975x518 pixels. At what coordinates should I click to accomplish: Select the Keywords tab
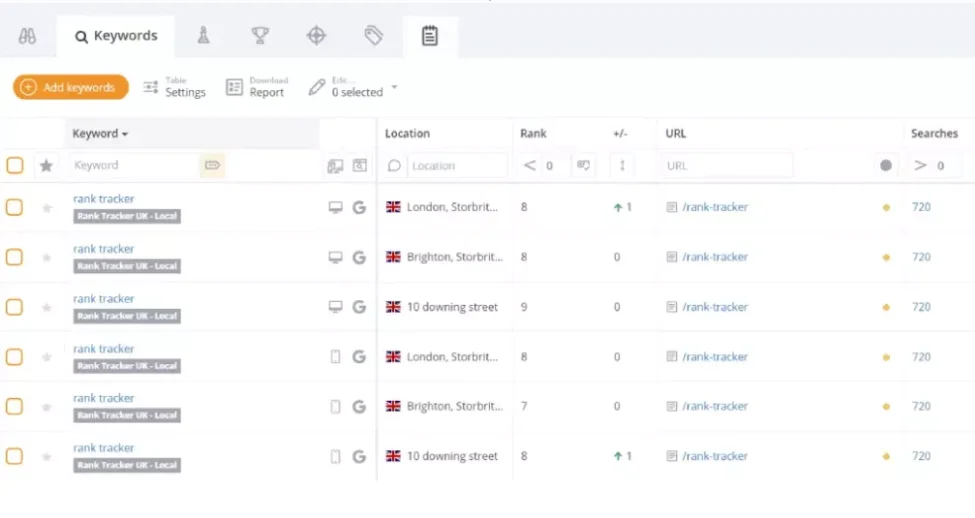pyautogui.click(x=116, y=36)
